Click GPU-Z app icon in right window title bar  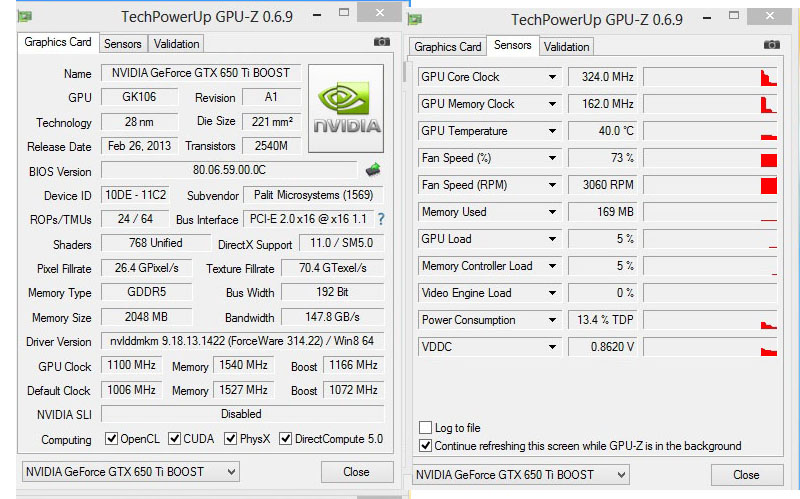point(414,19)
